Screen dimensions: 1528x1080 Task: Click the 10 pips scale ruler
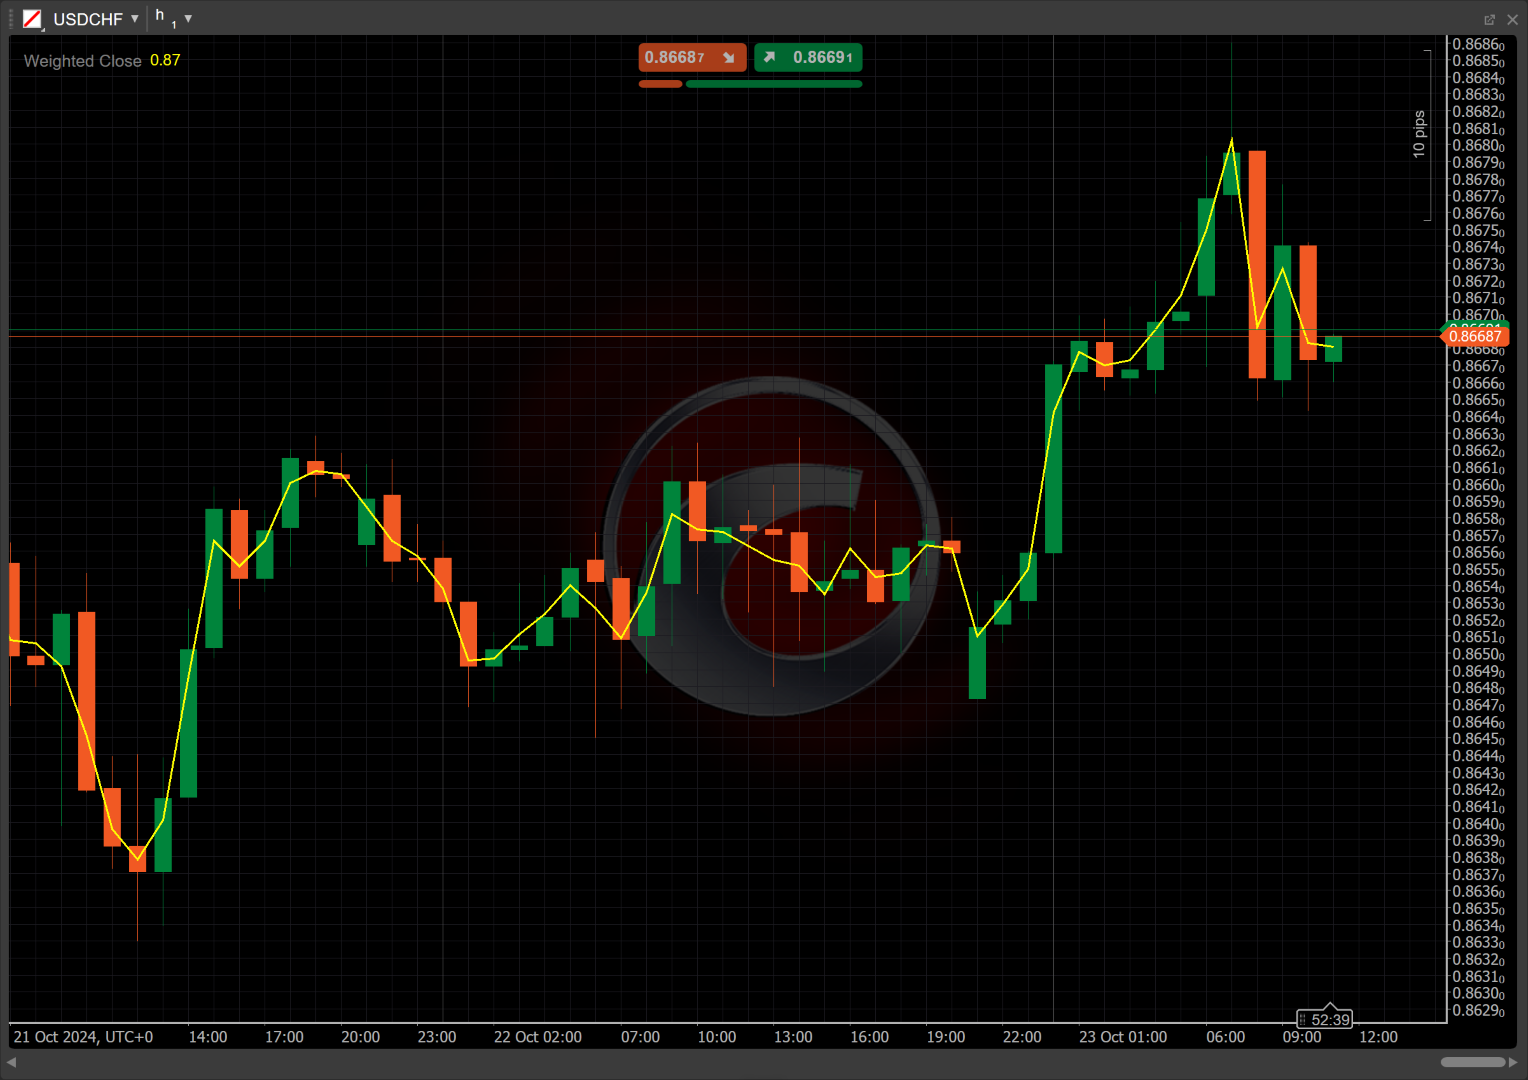click(x=1419, y=134)
